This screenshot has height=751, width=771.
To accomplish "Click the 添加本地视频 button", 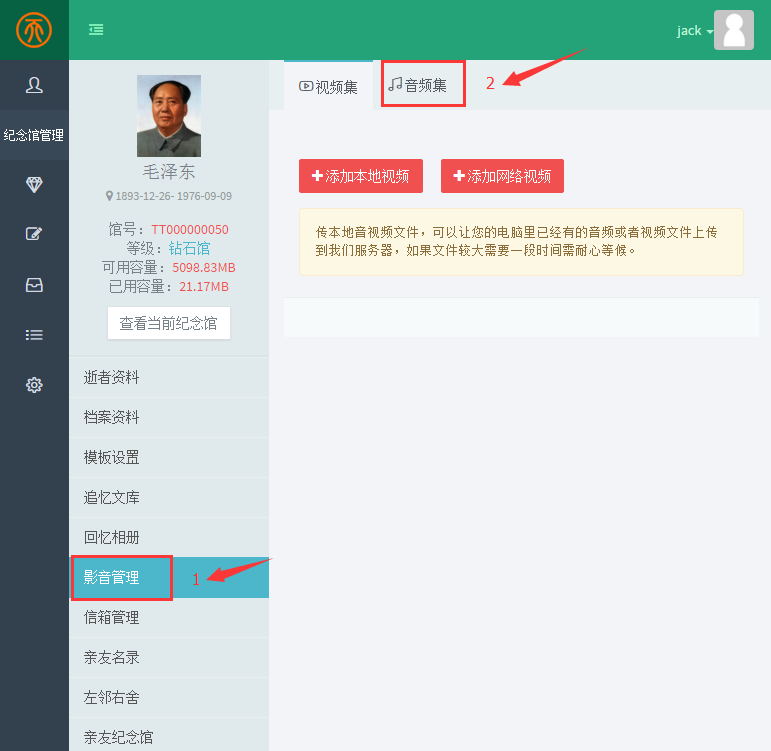I will (x=360, y=176).
